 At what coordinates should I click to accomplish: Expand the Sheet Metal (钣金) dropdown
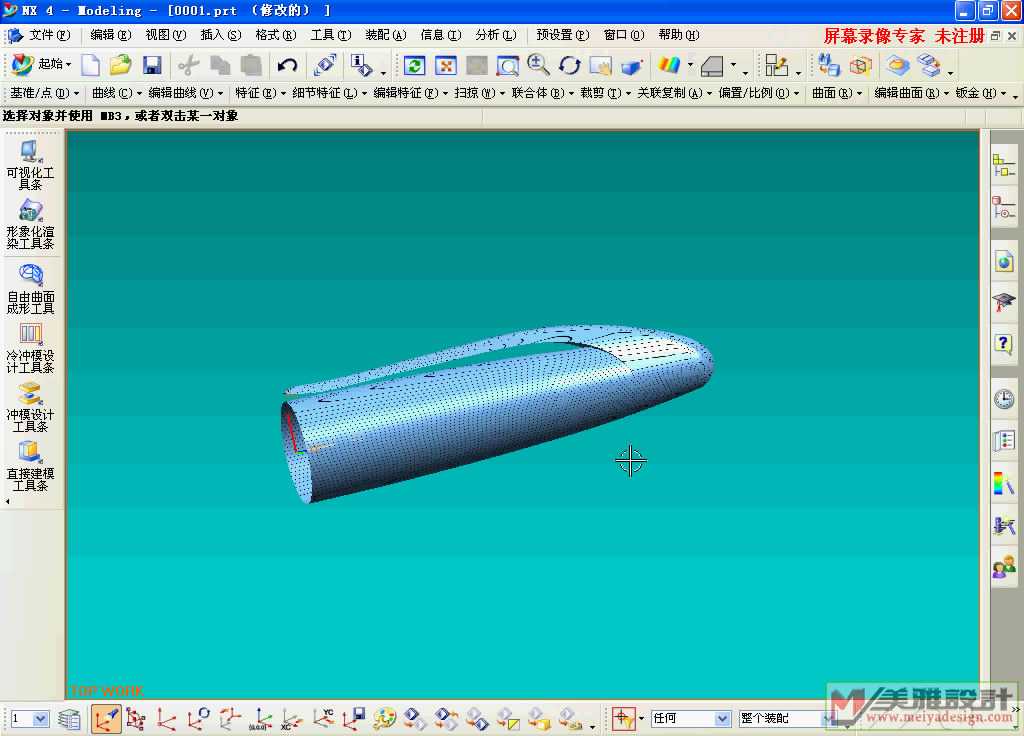pyautogui.click(x=980, y=93)
